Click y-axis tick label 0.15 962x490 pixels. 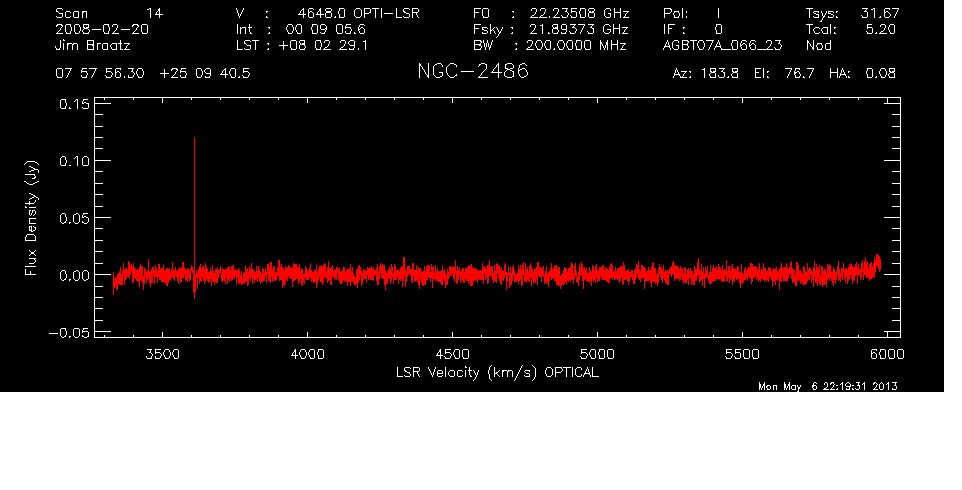pos(74,104)
